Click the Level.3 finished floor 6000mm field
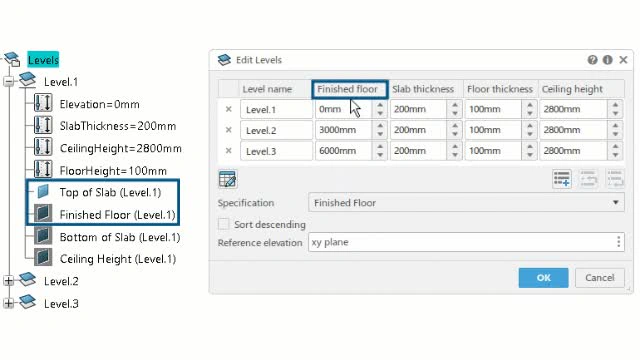Image resolution: width=640 pixels, height=360 pixels. (344, 151)
